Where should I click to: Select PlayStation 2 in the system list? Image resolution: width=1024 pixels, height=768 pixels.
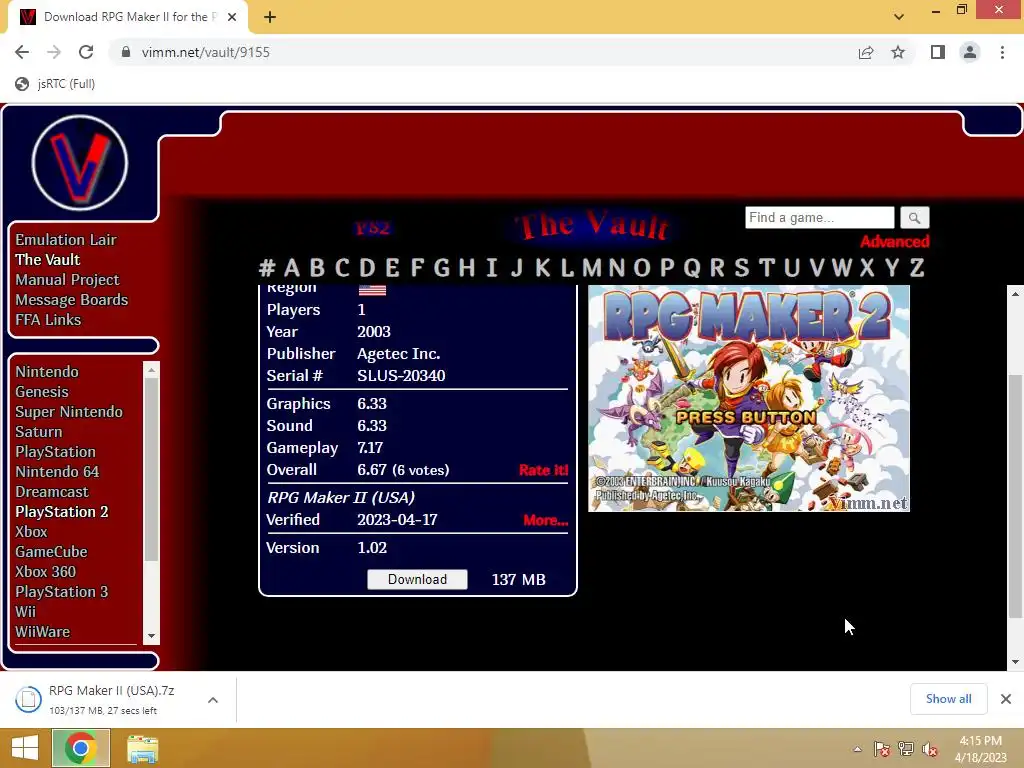pyautogui.click(x=62, y=512)
